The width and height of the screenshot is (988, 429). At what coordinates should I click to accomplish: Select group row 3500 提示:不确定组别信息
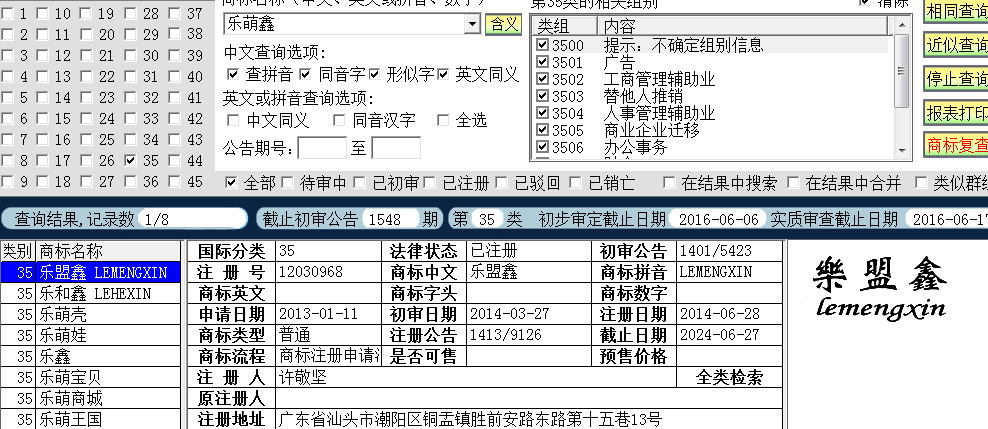712,45
